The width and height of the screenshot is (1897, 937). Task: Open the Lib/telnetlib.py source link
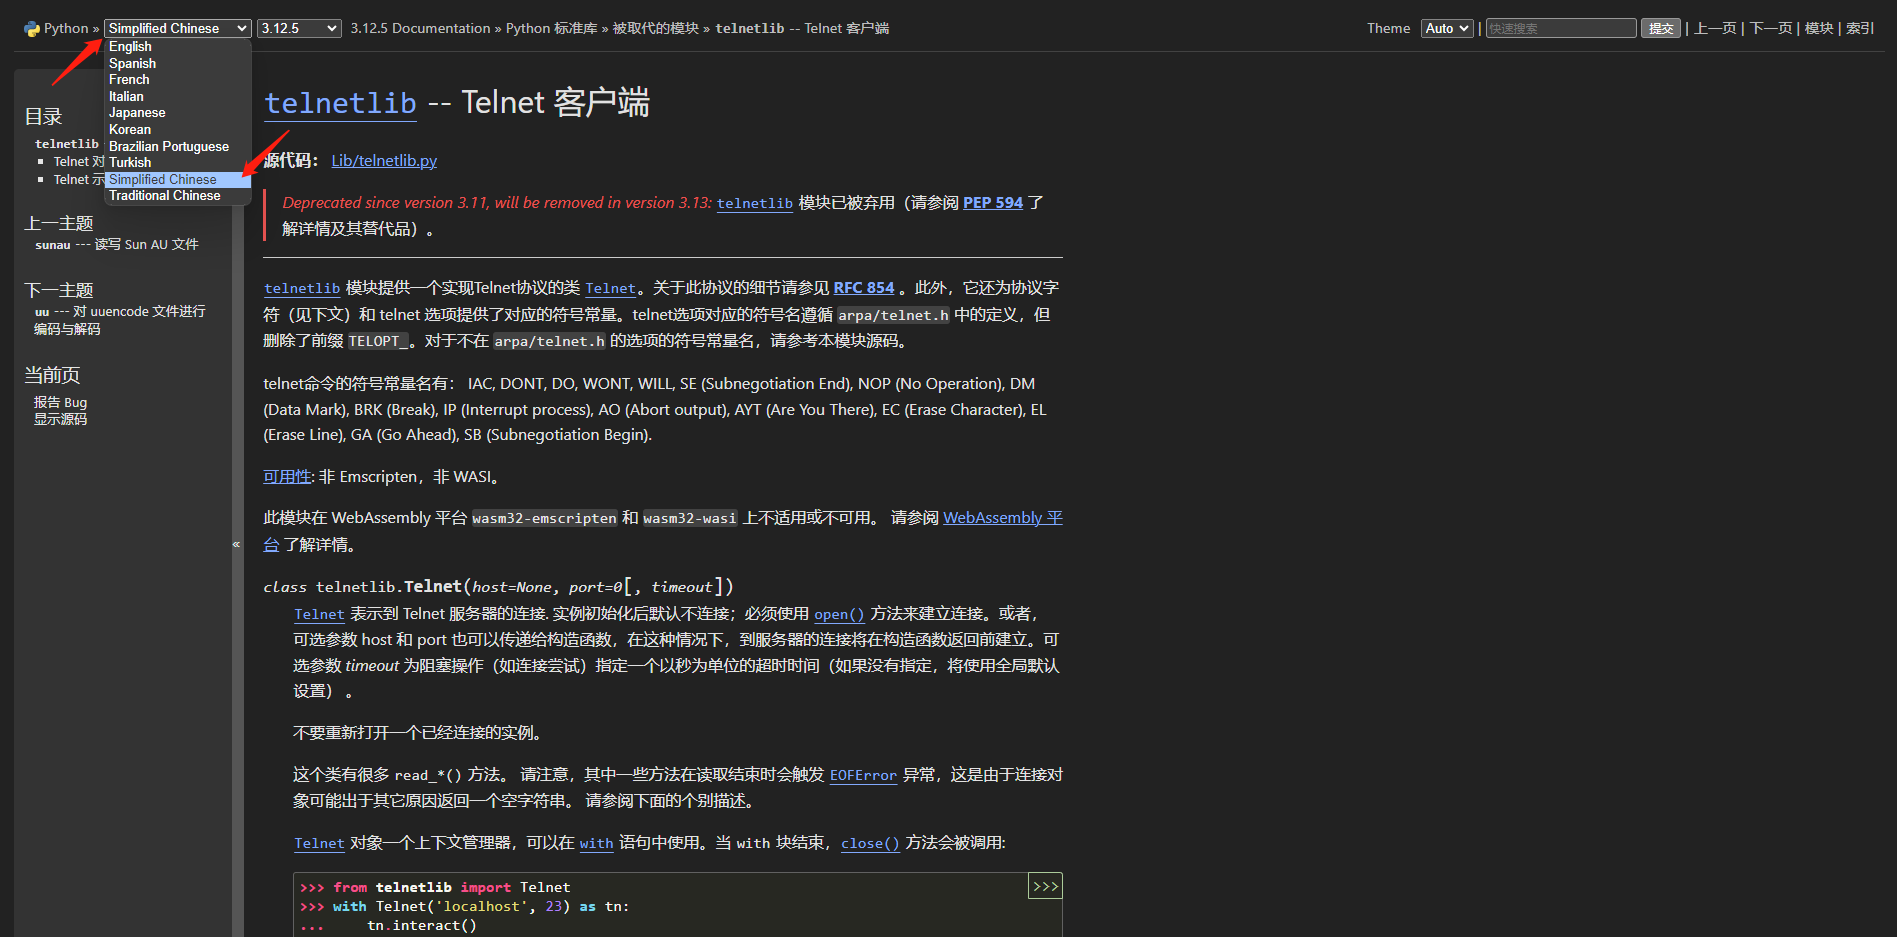[383, 160]
